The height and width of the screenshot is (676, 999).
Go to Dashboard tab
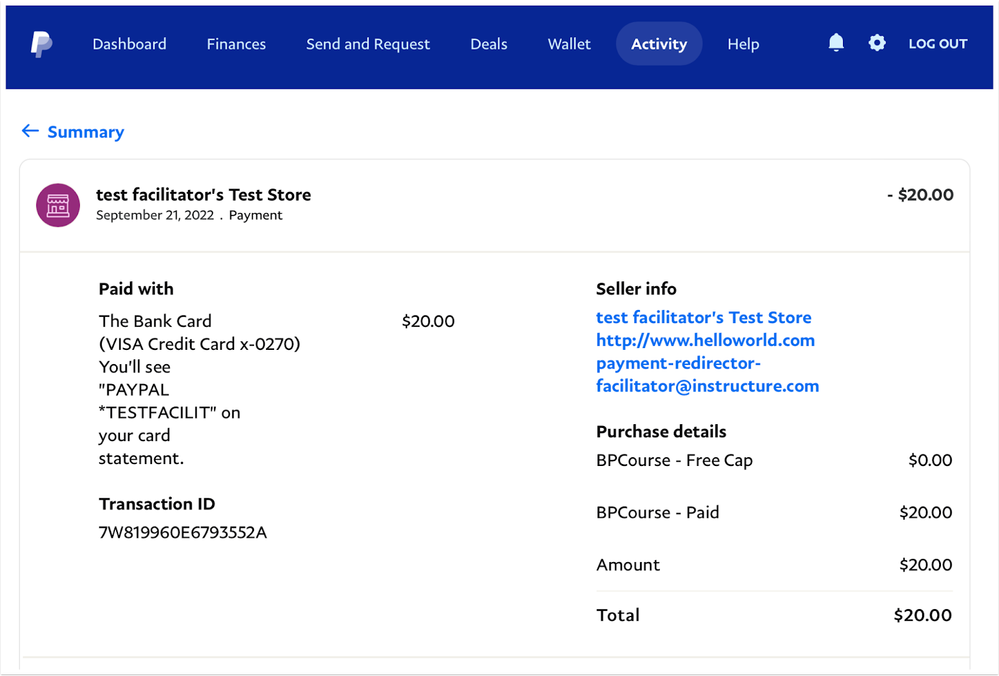point(129,44)
